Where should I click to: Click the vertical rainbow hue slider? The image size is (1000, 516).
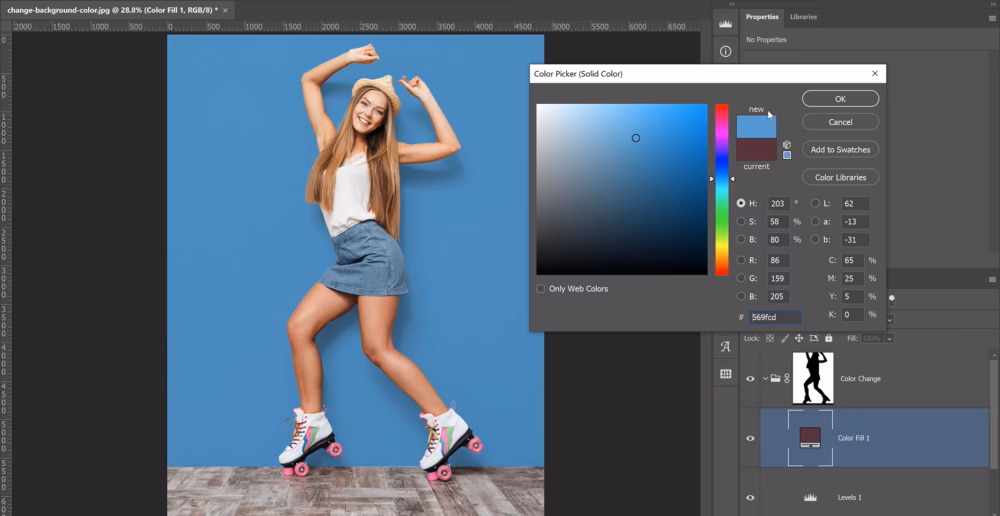[x=721, y=189]
